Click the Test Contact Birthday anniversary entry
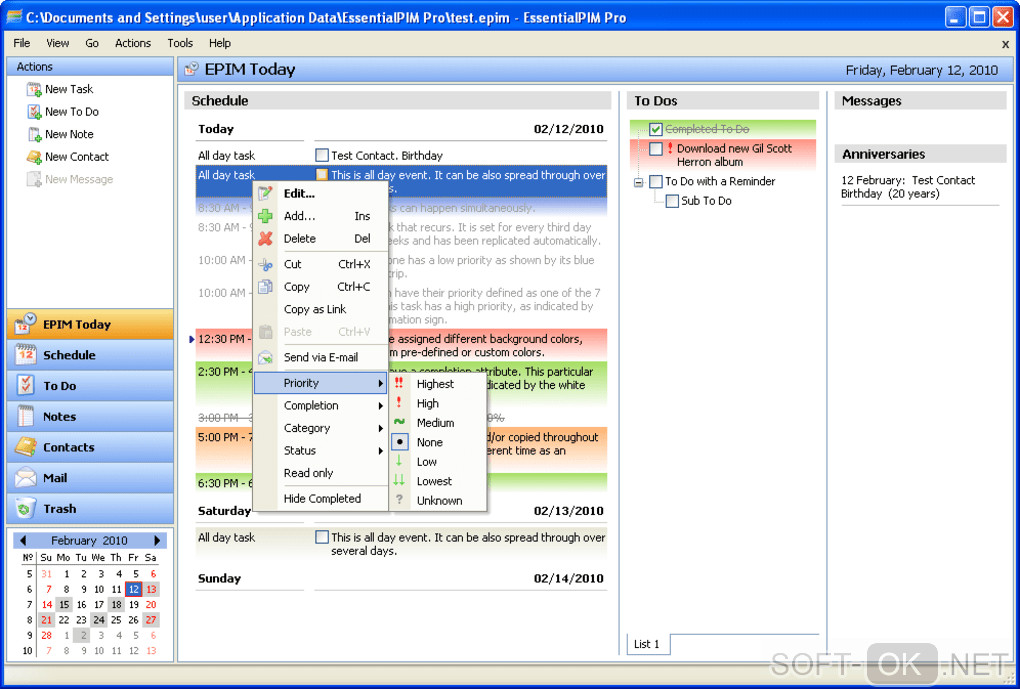The height and width of the screenshot is (689, 1020). [x=907, y=187]
